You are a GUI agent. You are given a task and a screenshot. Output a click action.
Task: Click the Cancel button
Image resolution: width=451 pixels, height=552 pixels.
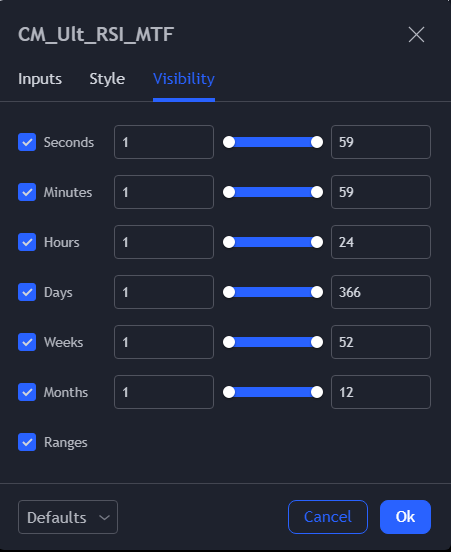click(328, 517)
